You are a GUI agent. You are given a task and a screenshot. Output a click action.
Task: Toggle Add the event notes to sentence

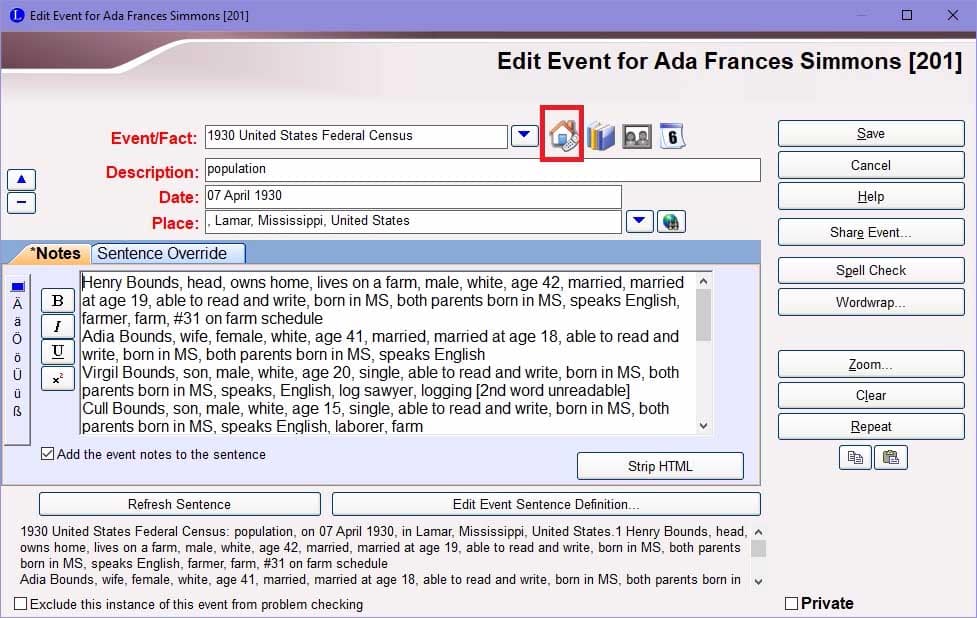click(47, 454)
